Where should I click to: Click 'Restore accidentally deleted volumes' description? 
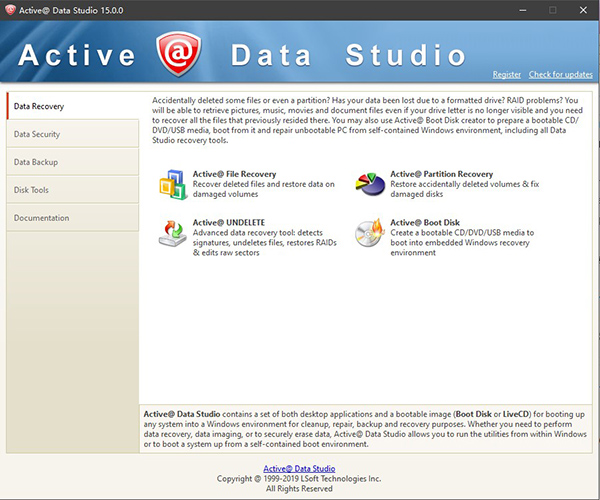(465, 189)
